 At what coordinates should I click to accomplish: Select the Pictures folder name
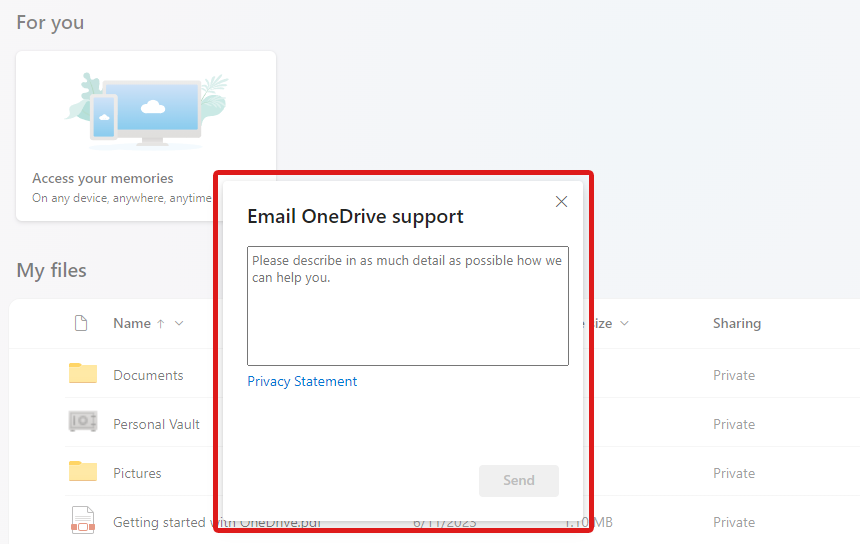137,473
